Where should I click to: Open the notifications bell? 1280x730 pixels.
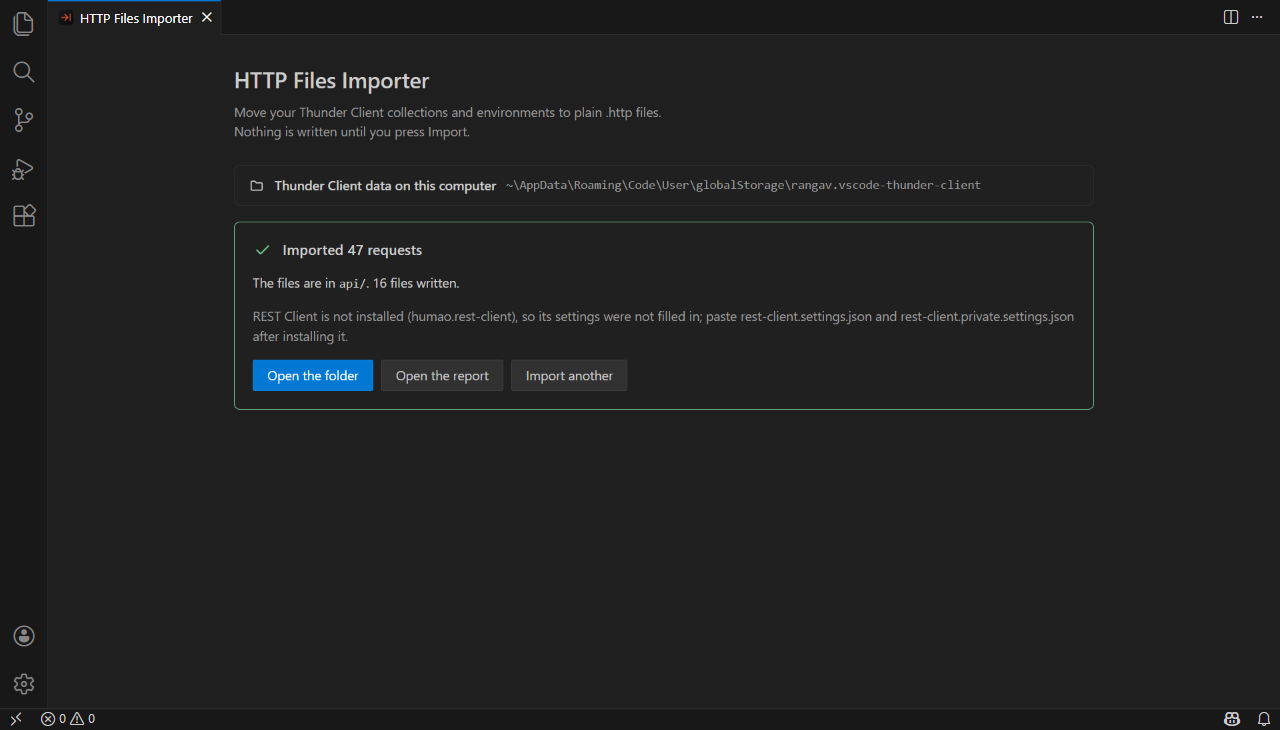pyautogui.click(x=1264, y=719)
